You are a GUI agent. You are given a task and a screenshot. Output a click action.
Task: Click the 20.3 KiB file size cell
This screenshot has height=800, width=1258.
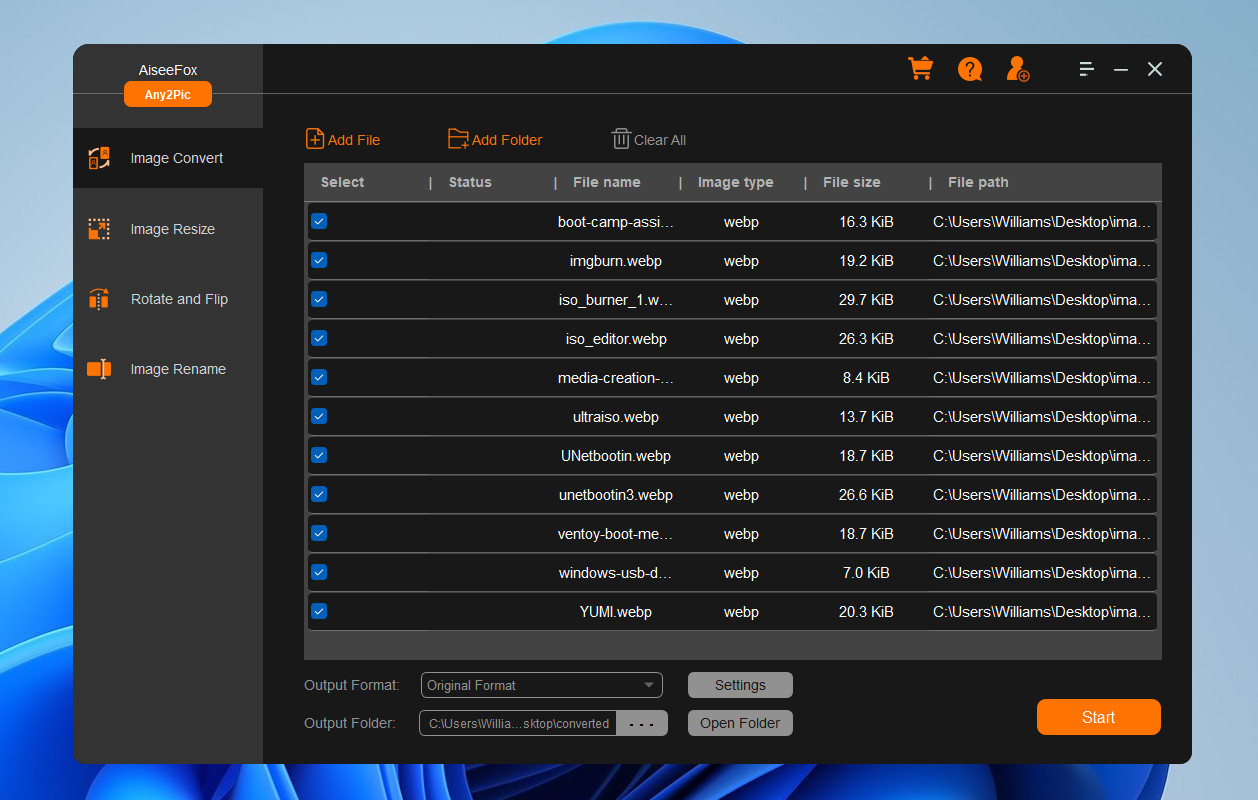(866, 612)
